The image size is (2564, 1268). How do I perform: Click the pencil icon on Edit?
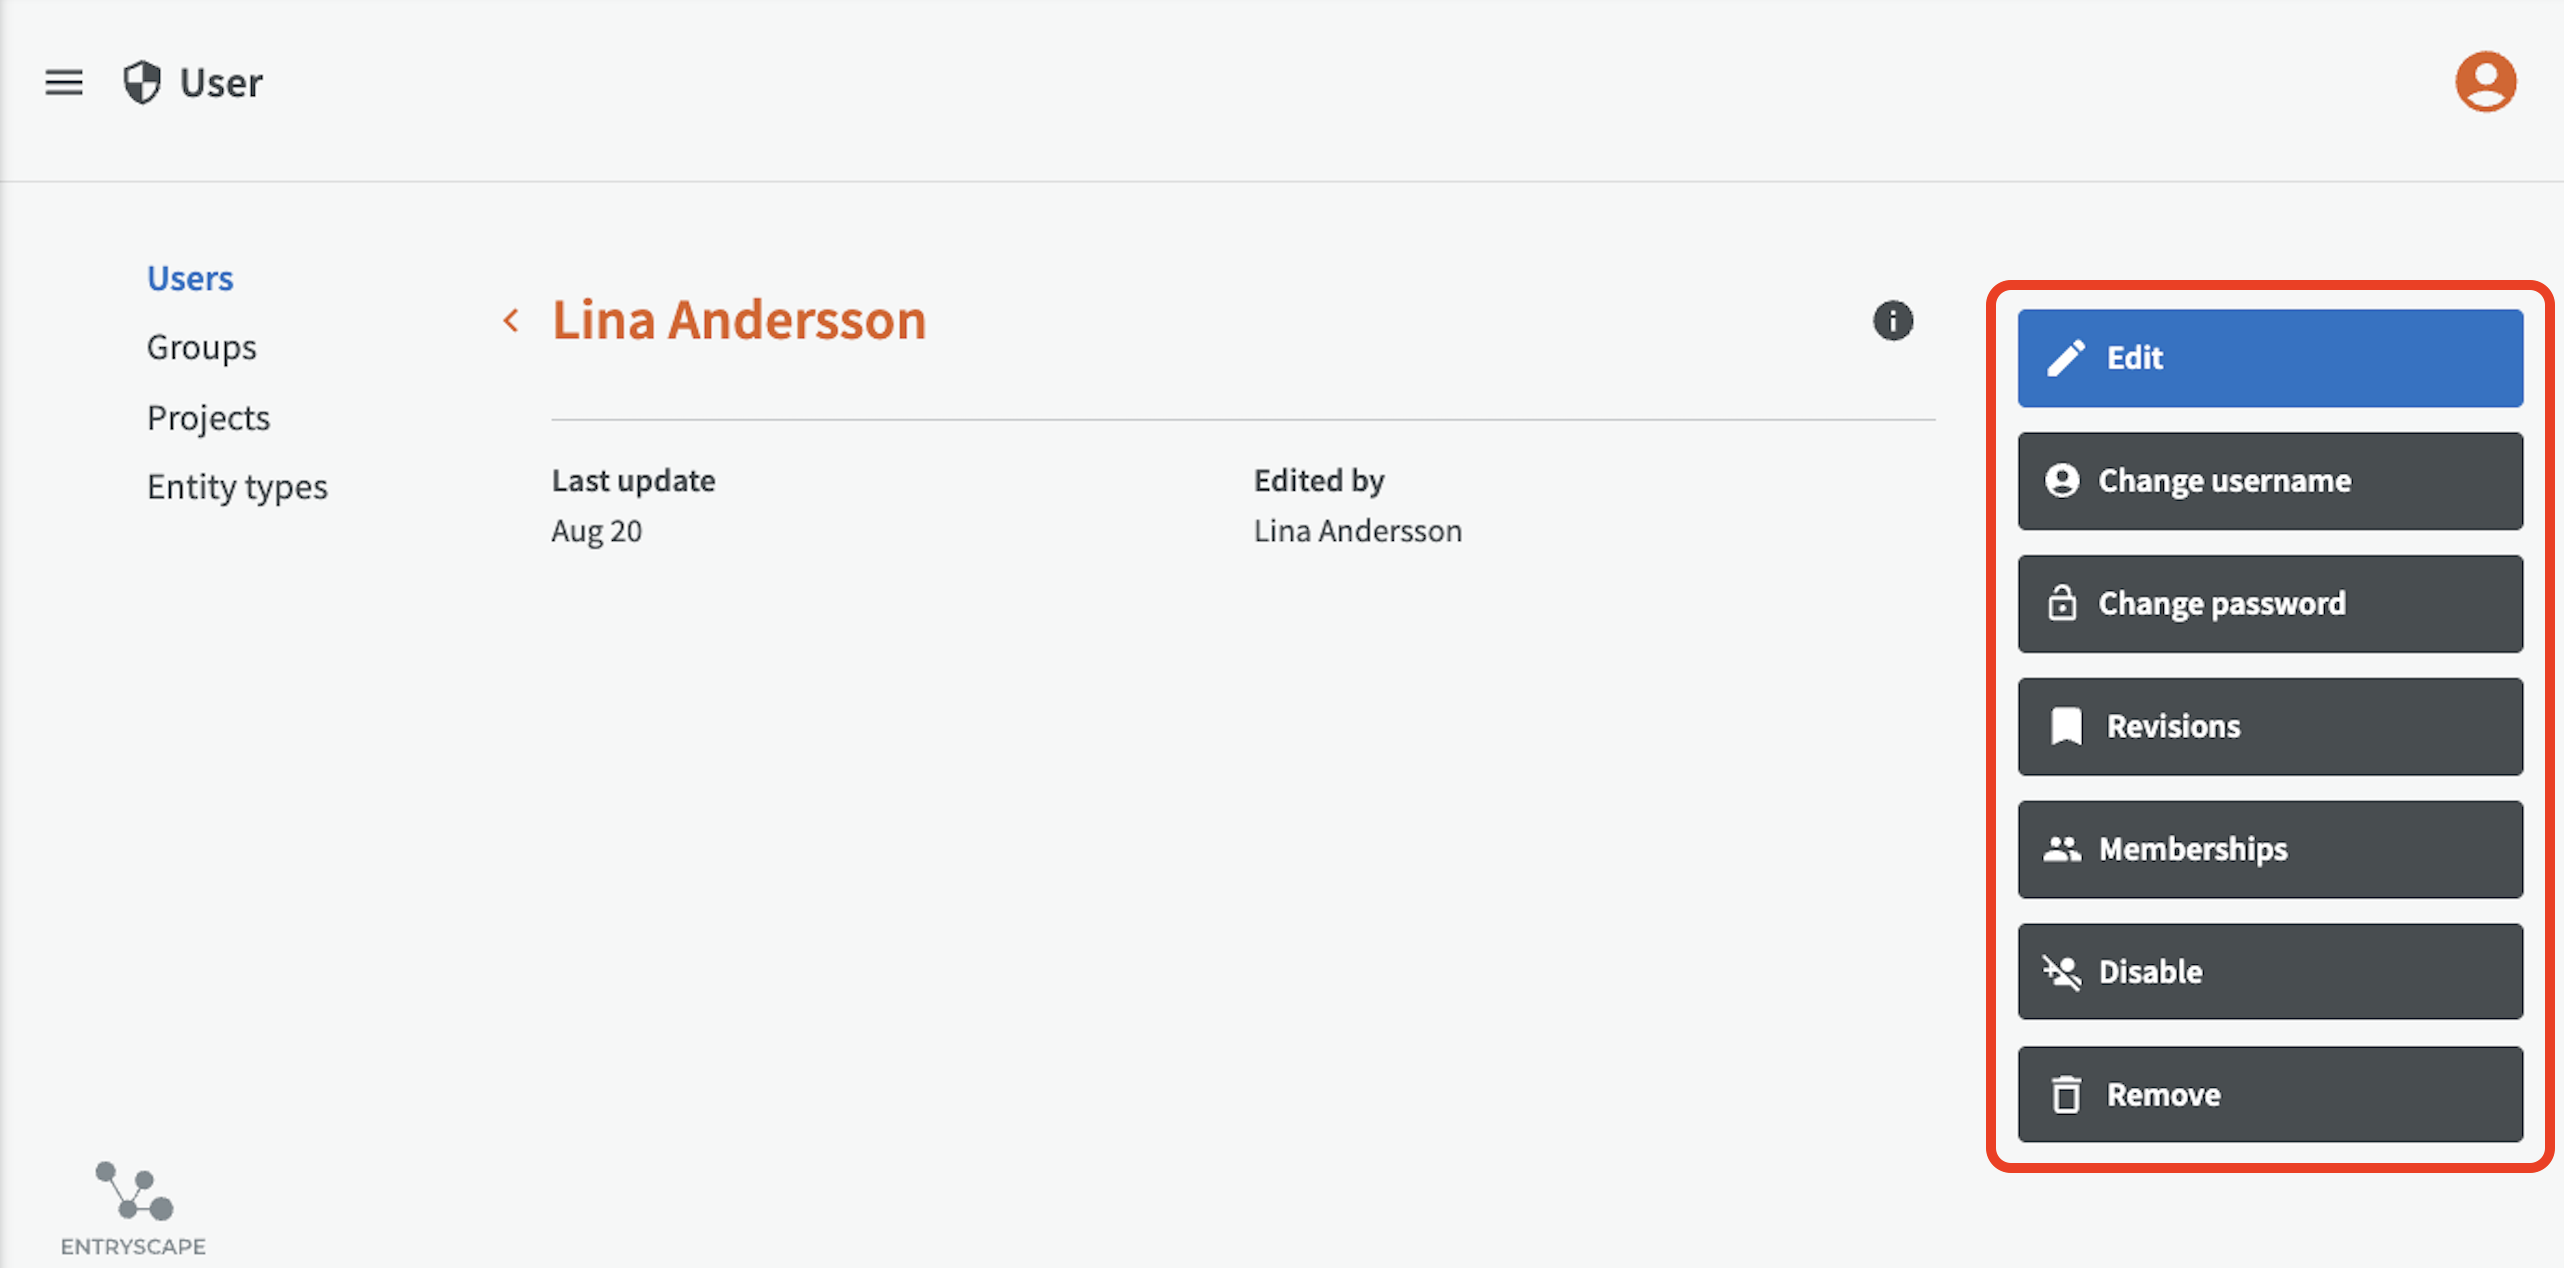tap(2066, 358)
